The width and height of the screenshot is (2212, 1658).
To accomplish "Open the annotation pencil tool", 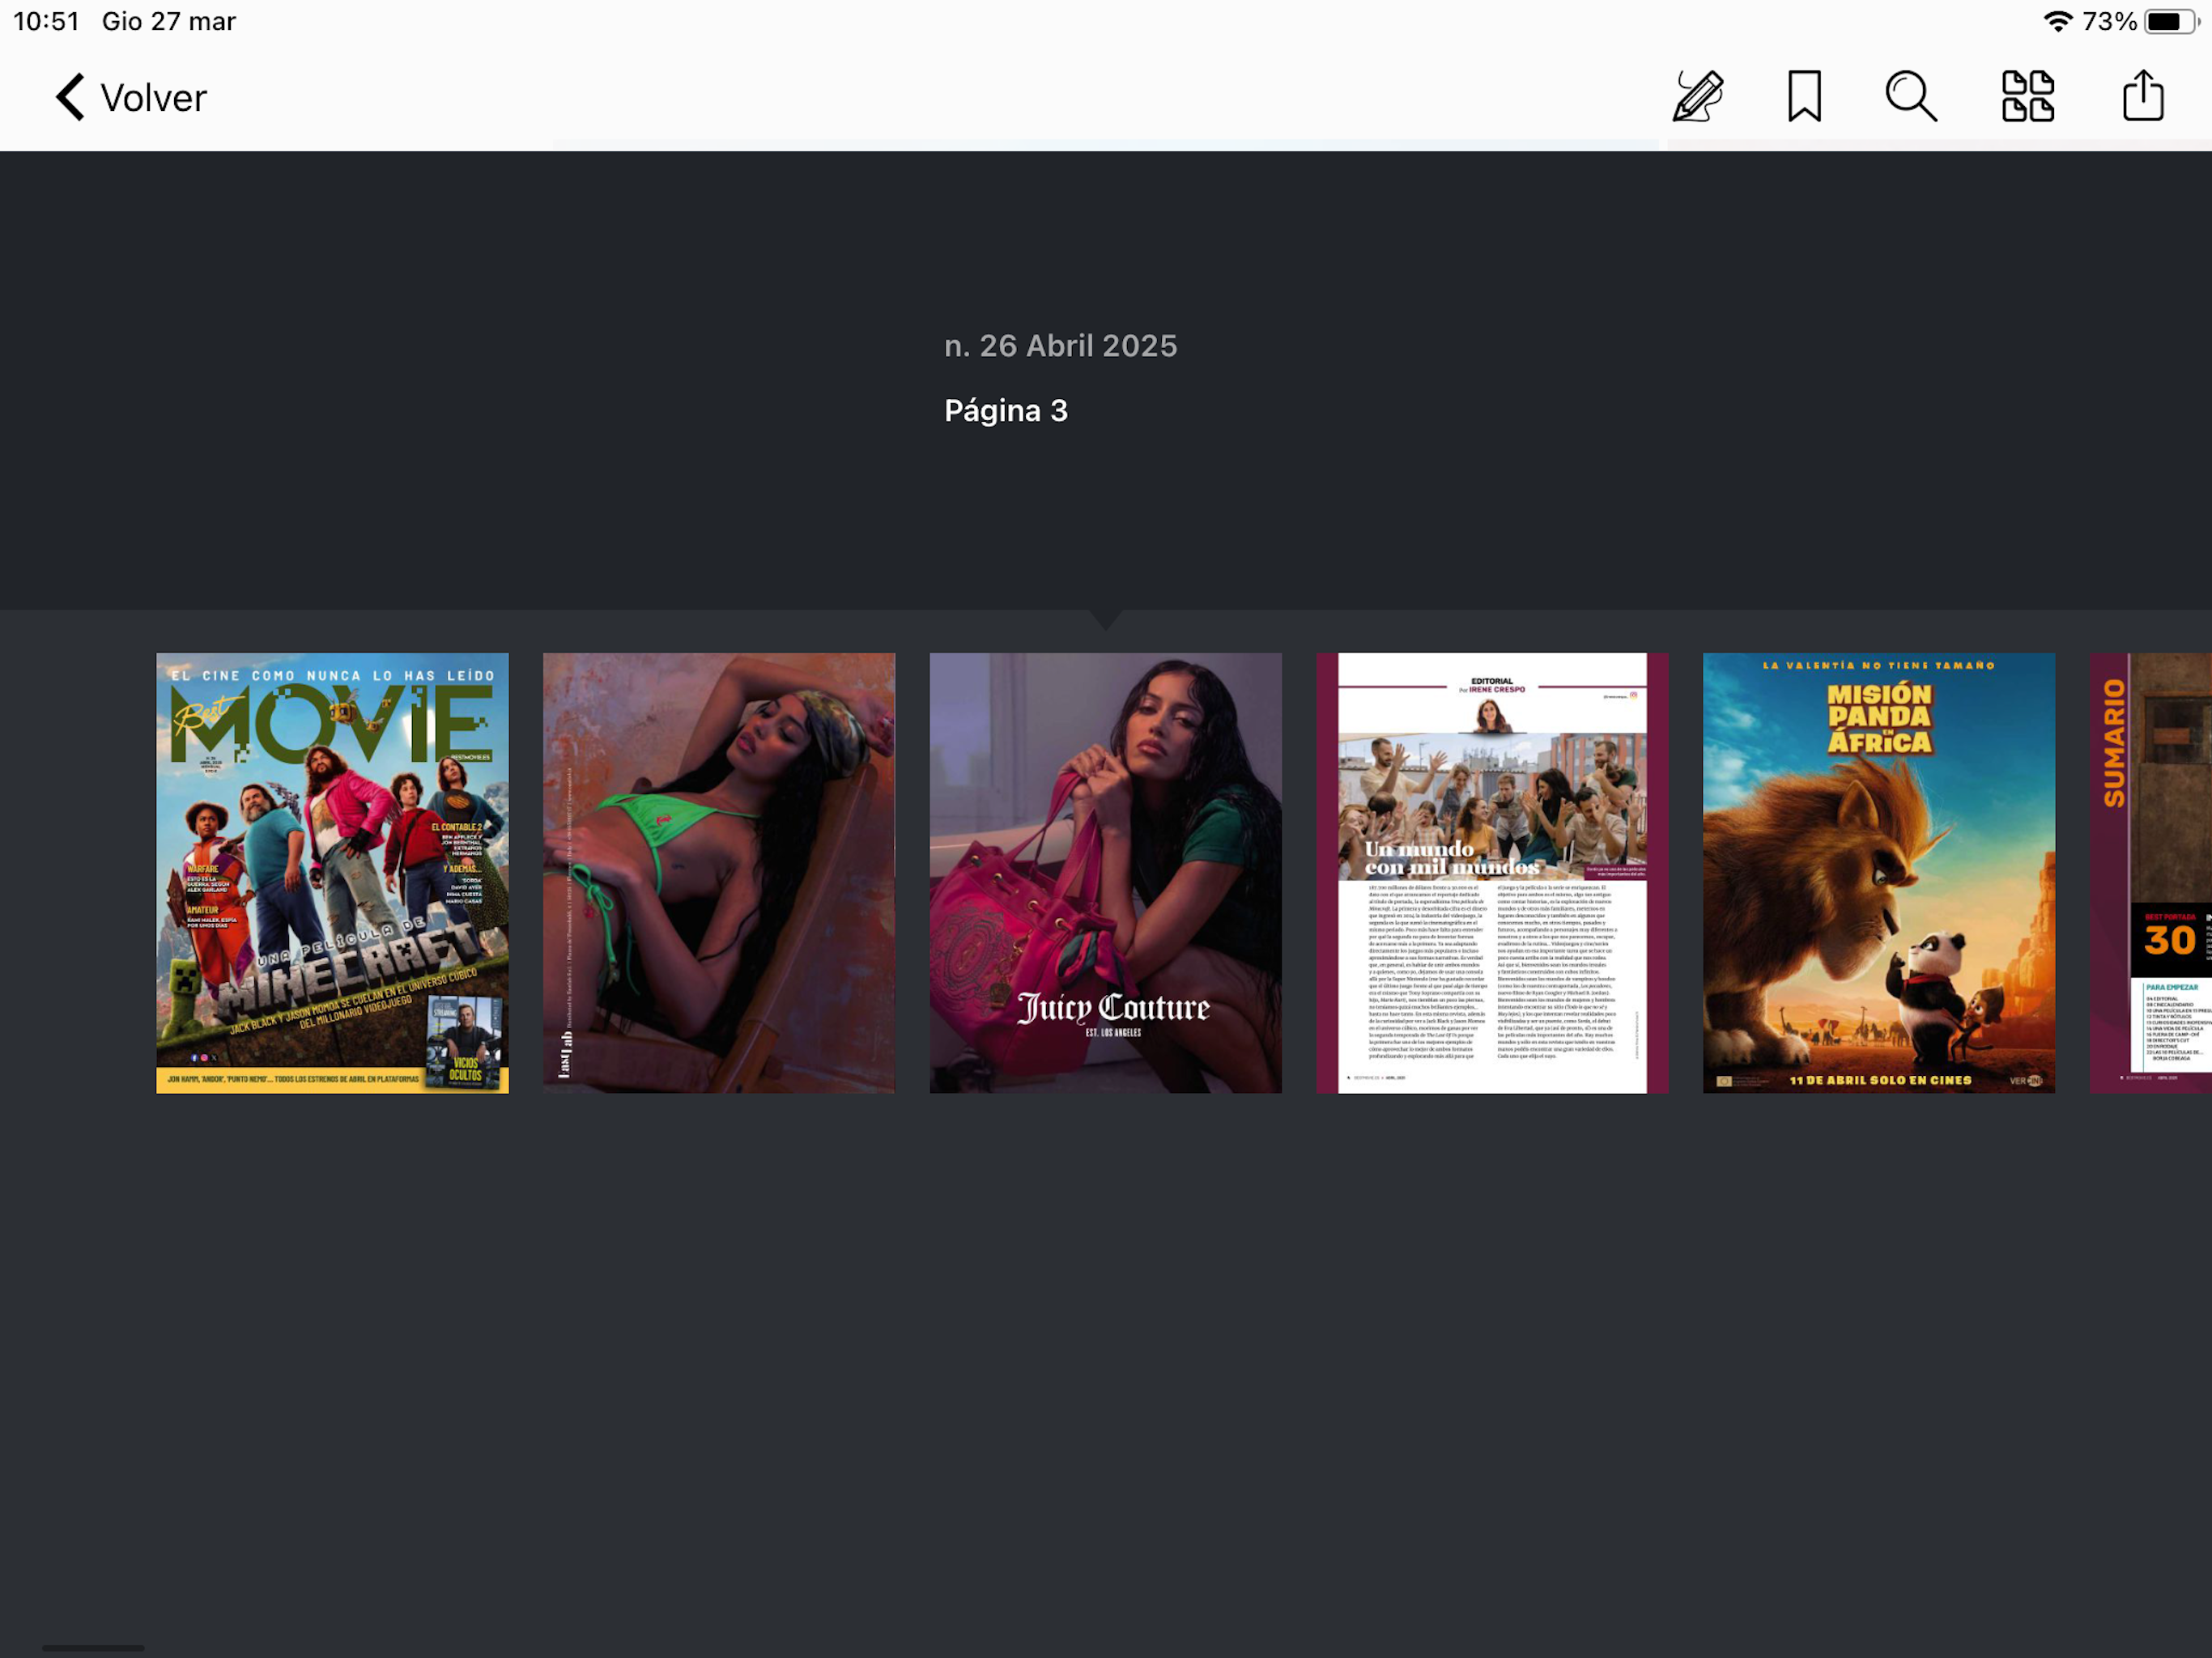I will 1698,97.
